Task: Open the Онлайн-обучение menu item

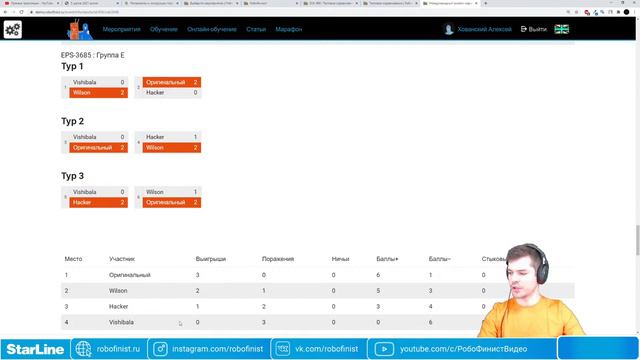Action: point(212,29)
